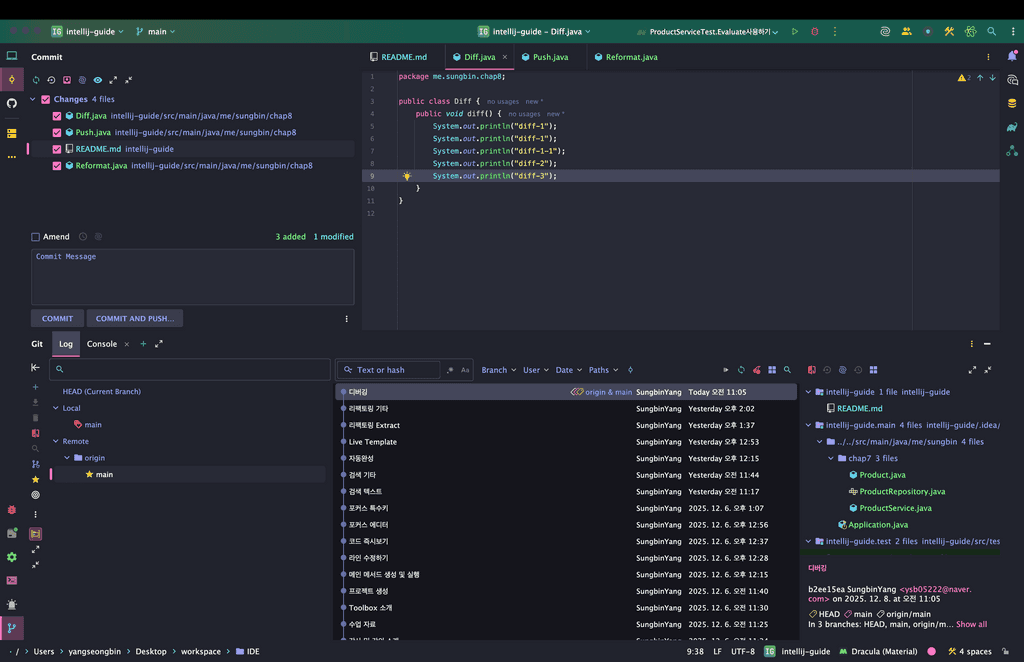The height and width of the screenshot is (662, 1024).
Task: Click the COMMIT AND PUSH button
Action: 134,319
